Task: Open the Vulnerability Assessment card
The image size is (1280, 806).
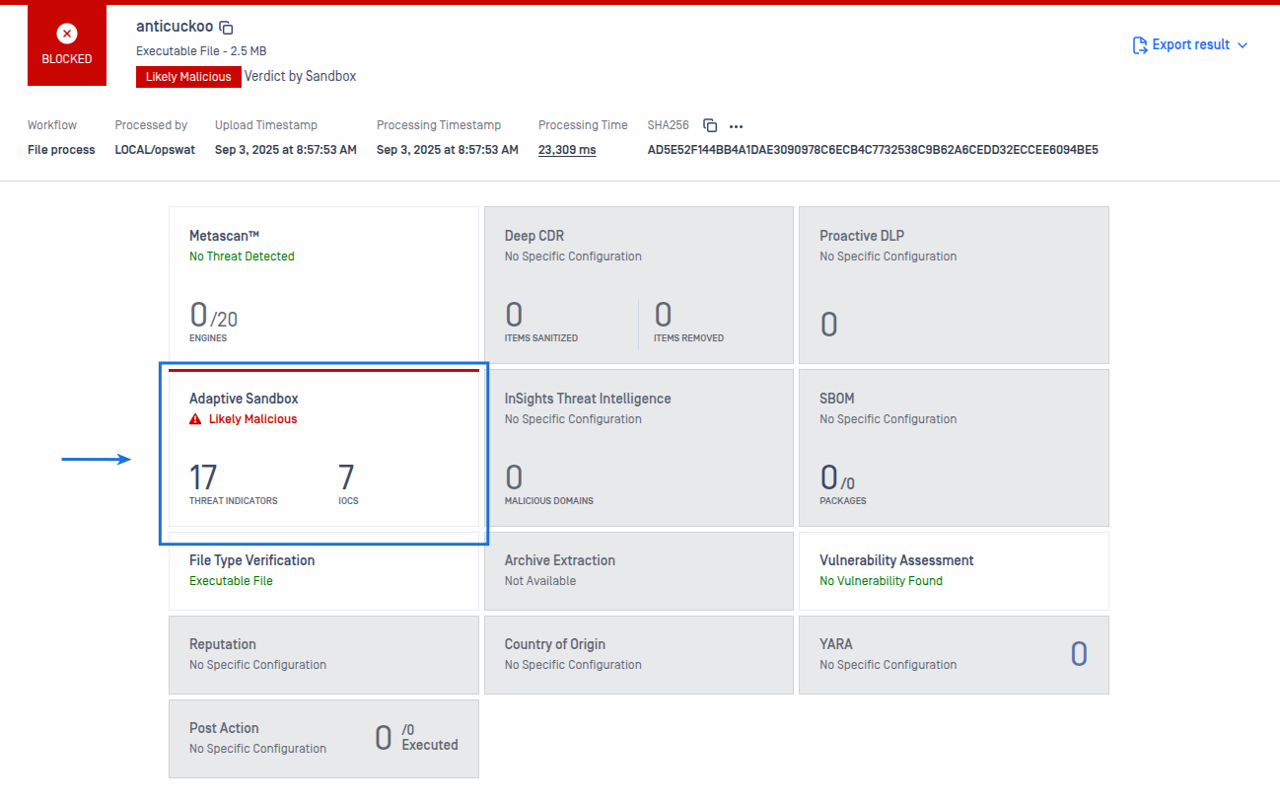Action: pyautogui.click(x=953, y=570)
